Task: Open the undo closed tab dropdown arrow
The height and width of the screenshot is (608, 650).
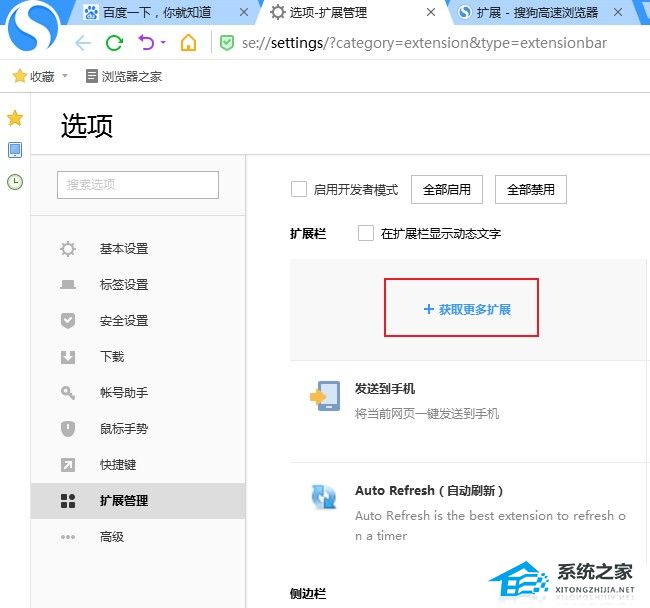Action: tap(163, 43)
